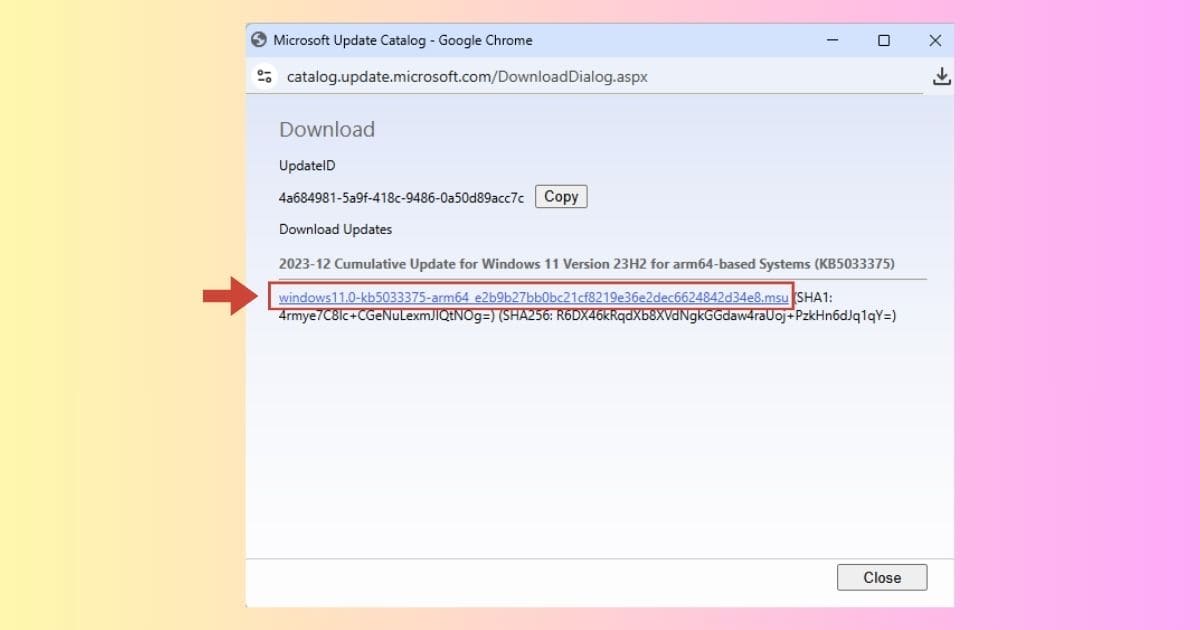This screenshot has width=1200, height=630.
Task: Click the Close button at the bottom
Action: [x=882, y=577]
